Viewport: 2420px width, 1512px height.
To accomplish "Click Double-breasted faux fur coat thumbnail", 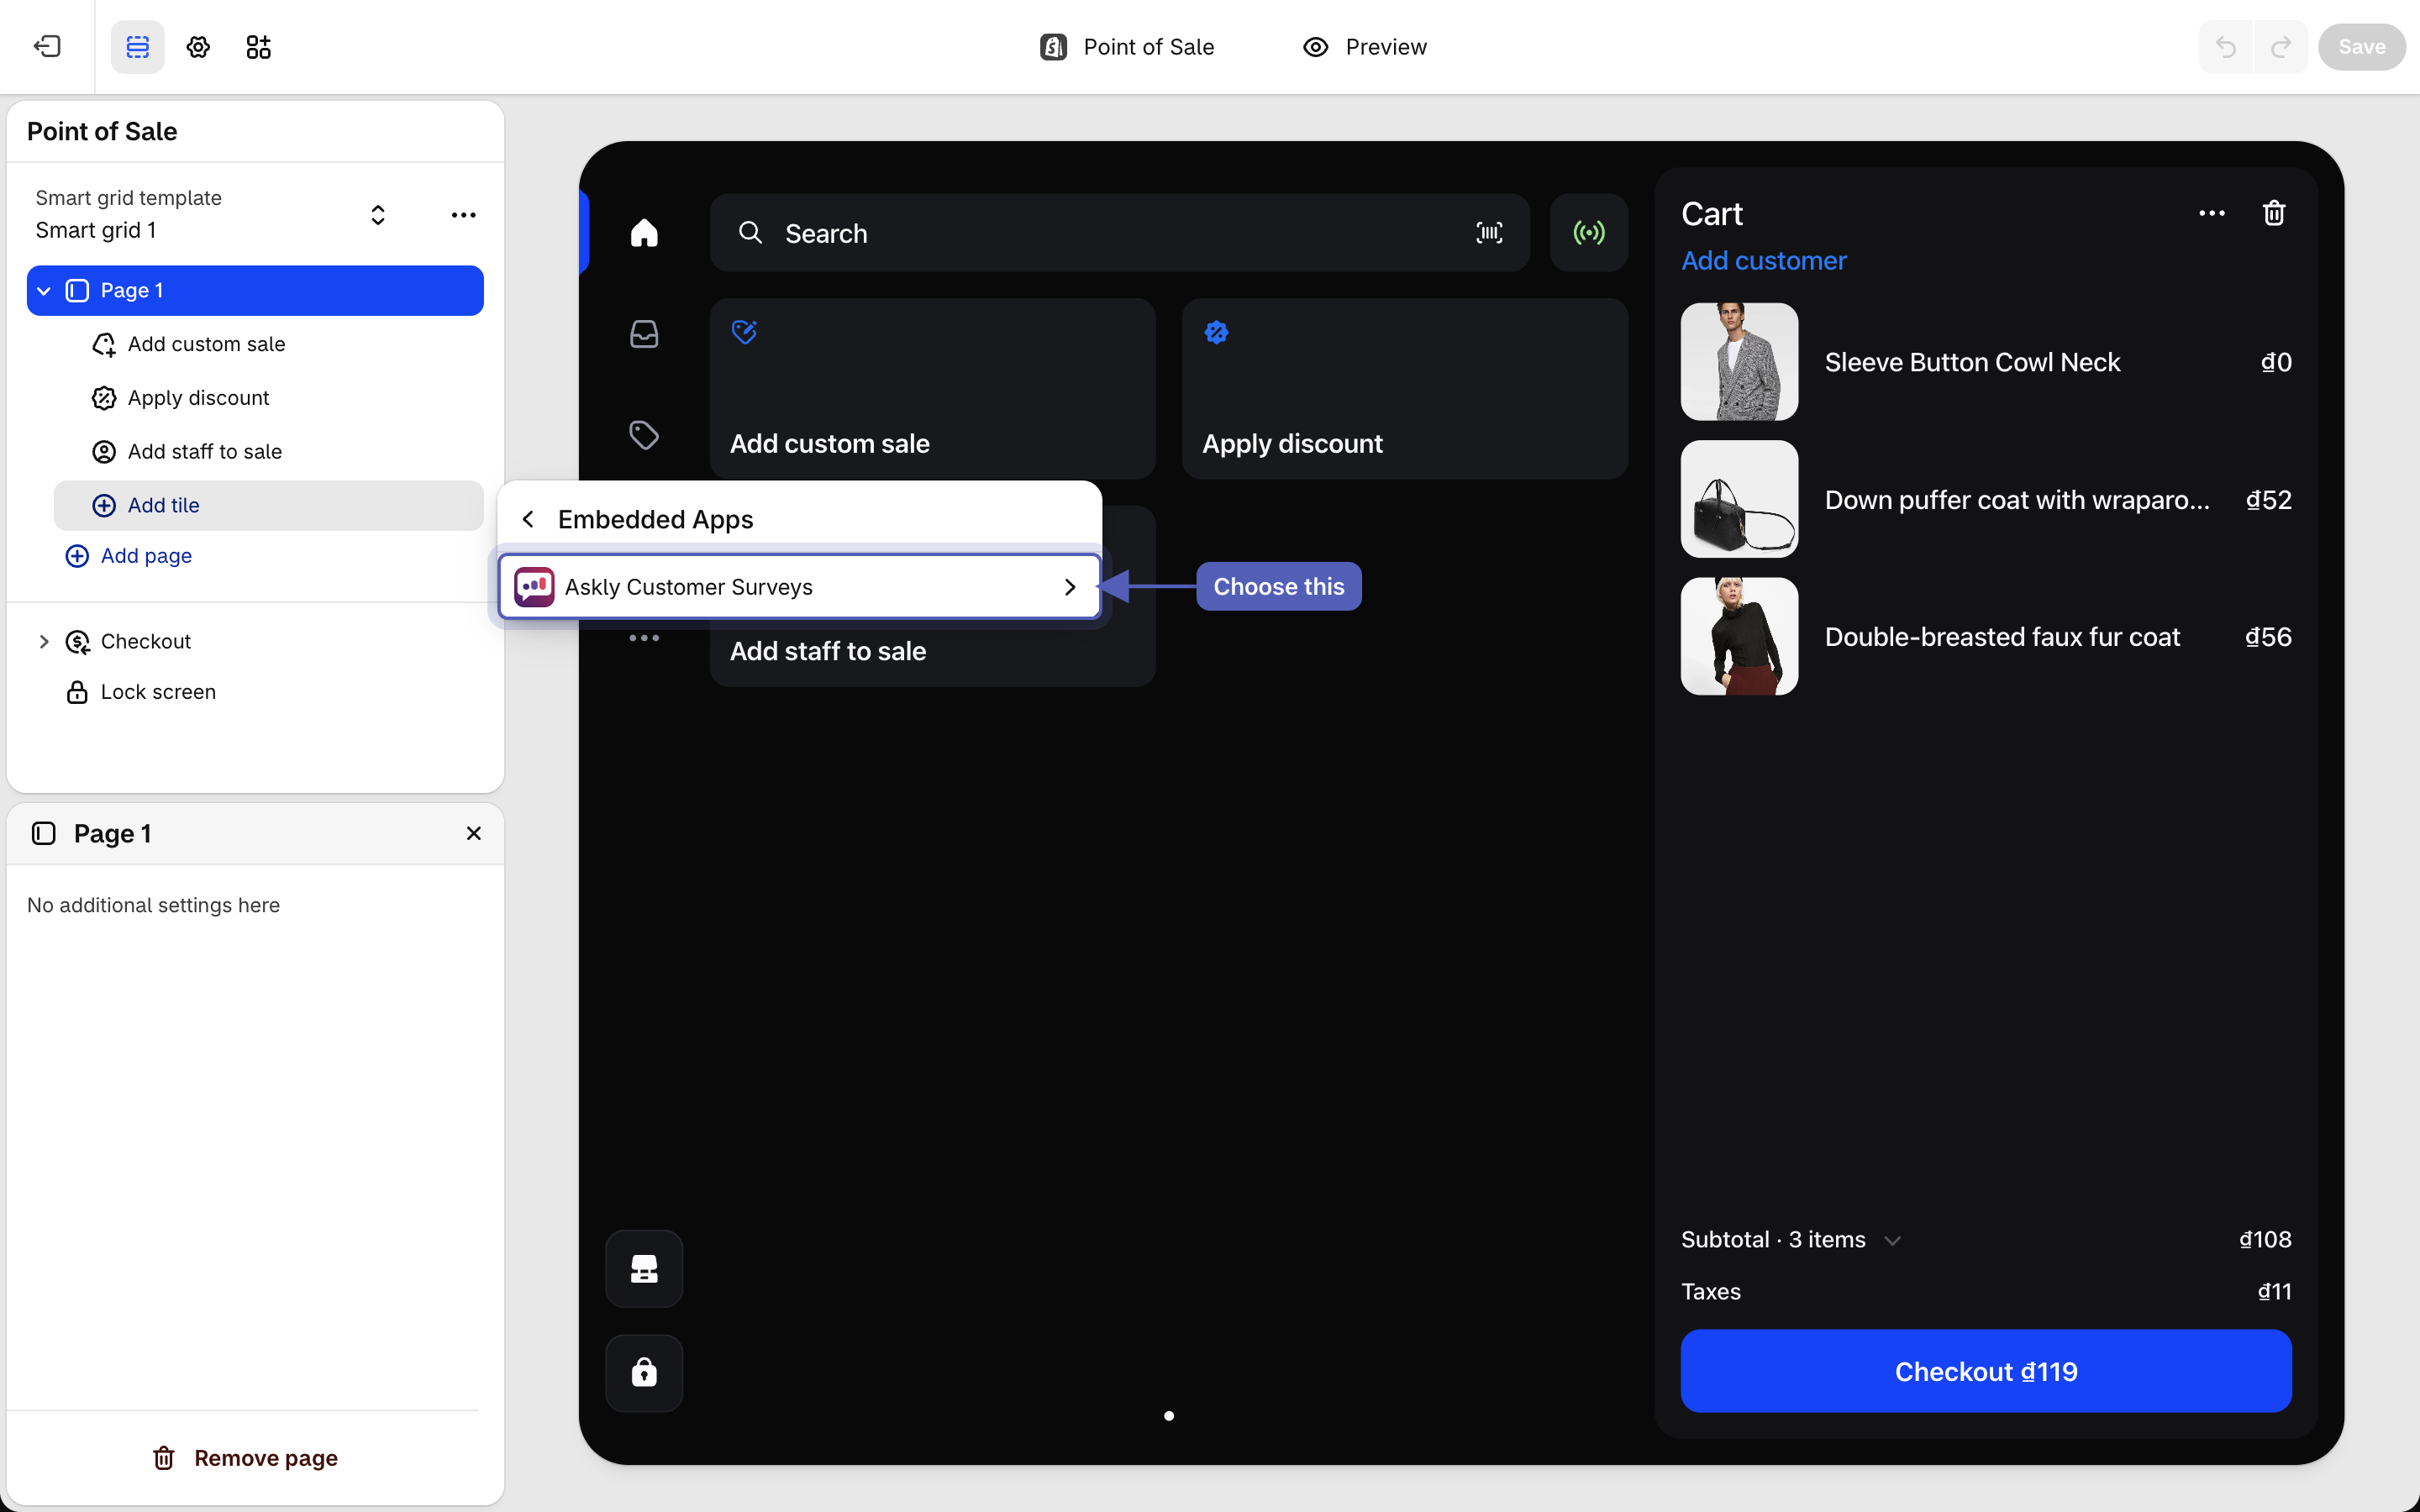I will point(1739,636).
